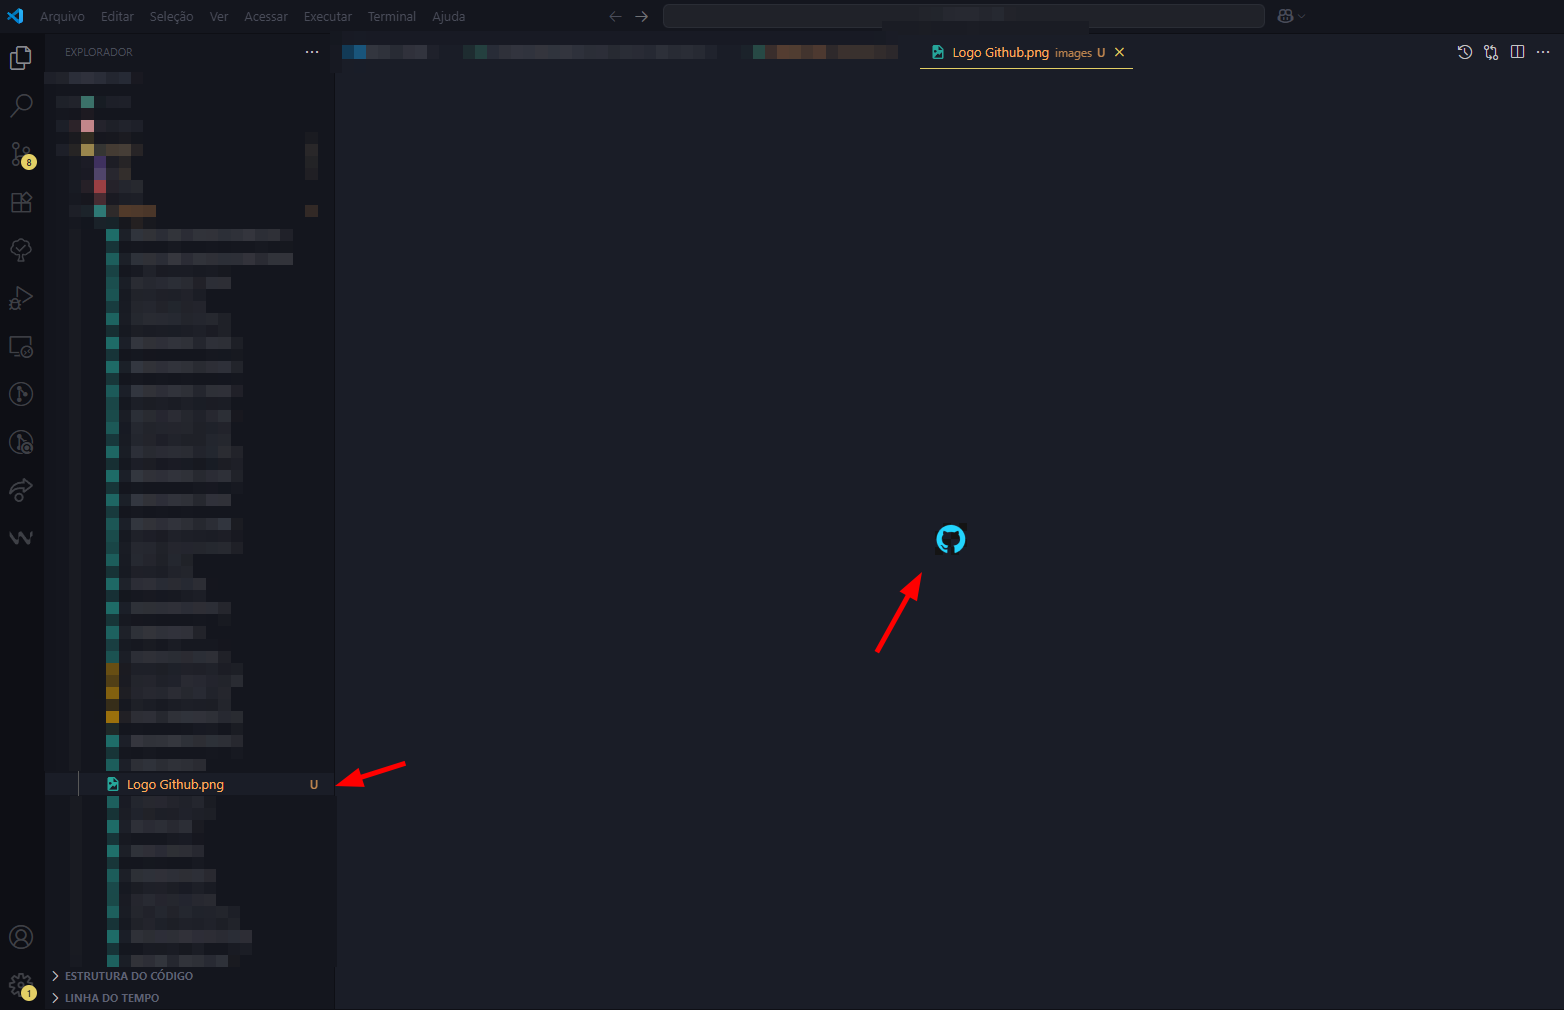Go back using the left arrow
The height and width of the screenshot is (1010, 1564).
pyautogui.click(x=615, y=16)
